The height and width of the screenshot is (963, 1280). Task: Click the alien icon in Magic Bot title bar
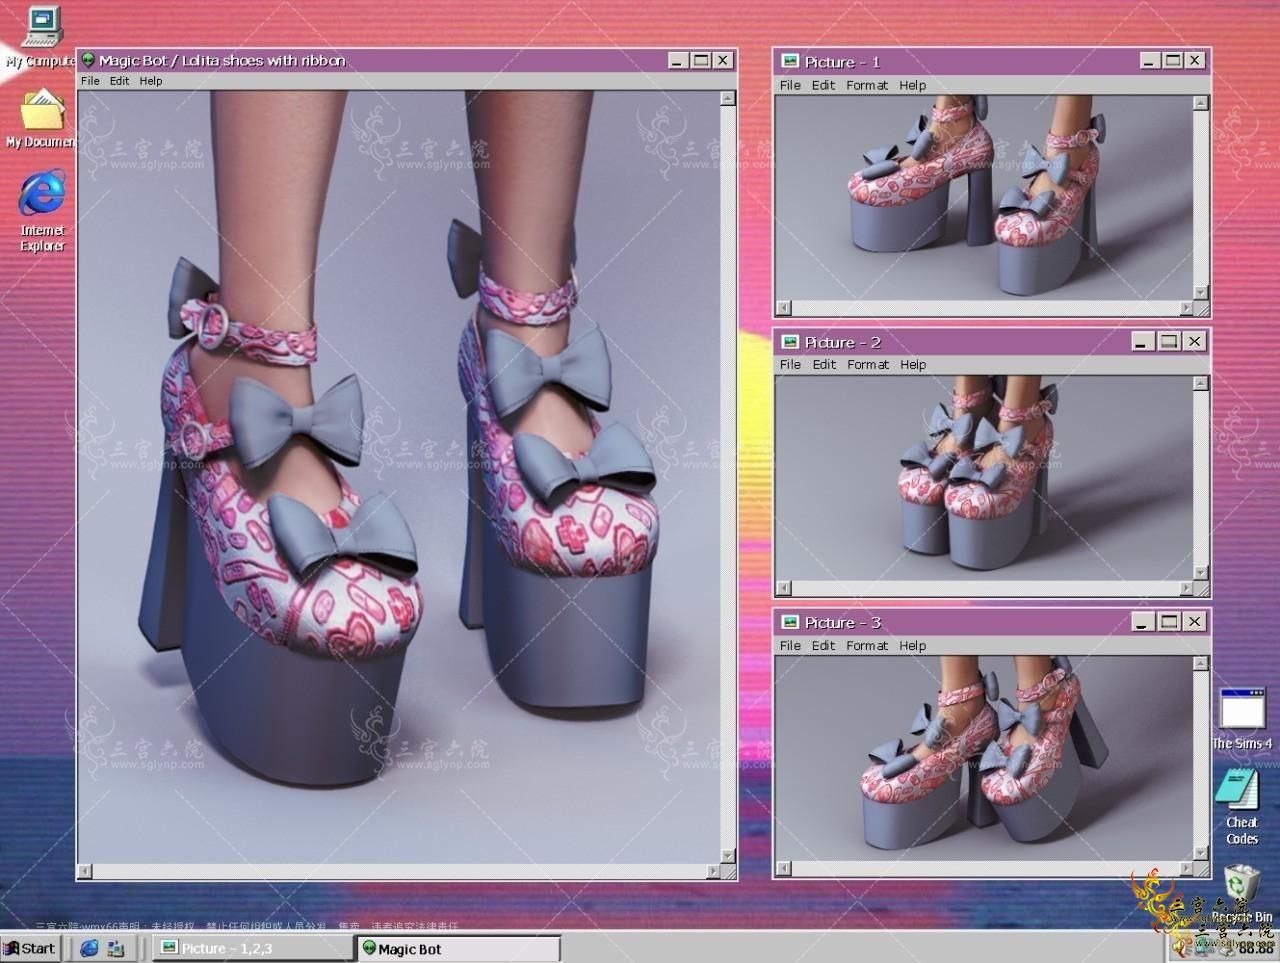point(88,60)
